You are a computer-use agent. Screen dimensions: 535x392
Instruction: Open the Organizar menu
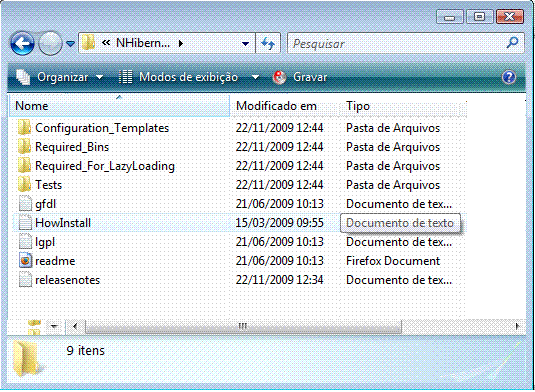click(x=62, y=77)
